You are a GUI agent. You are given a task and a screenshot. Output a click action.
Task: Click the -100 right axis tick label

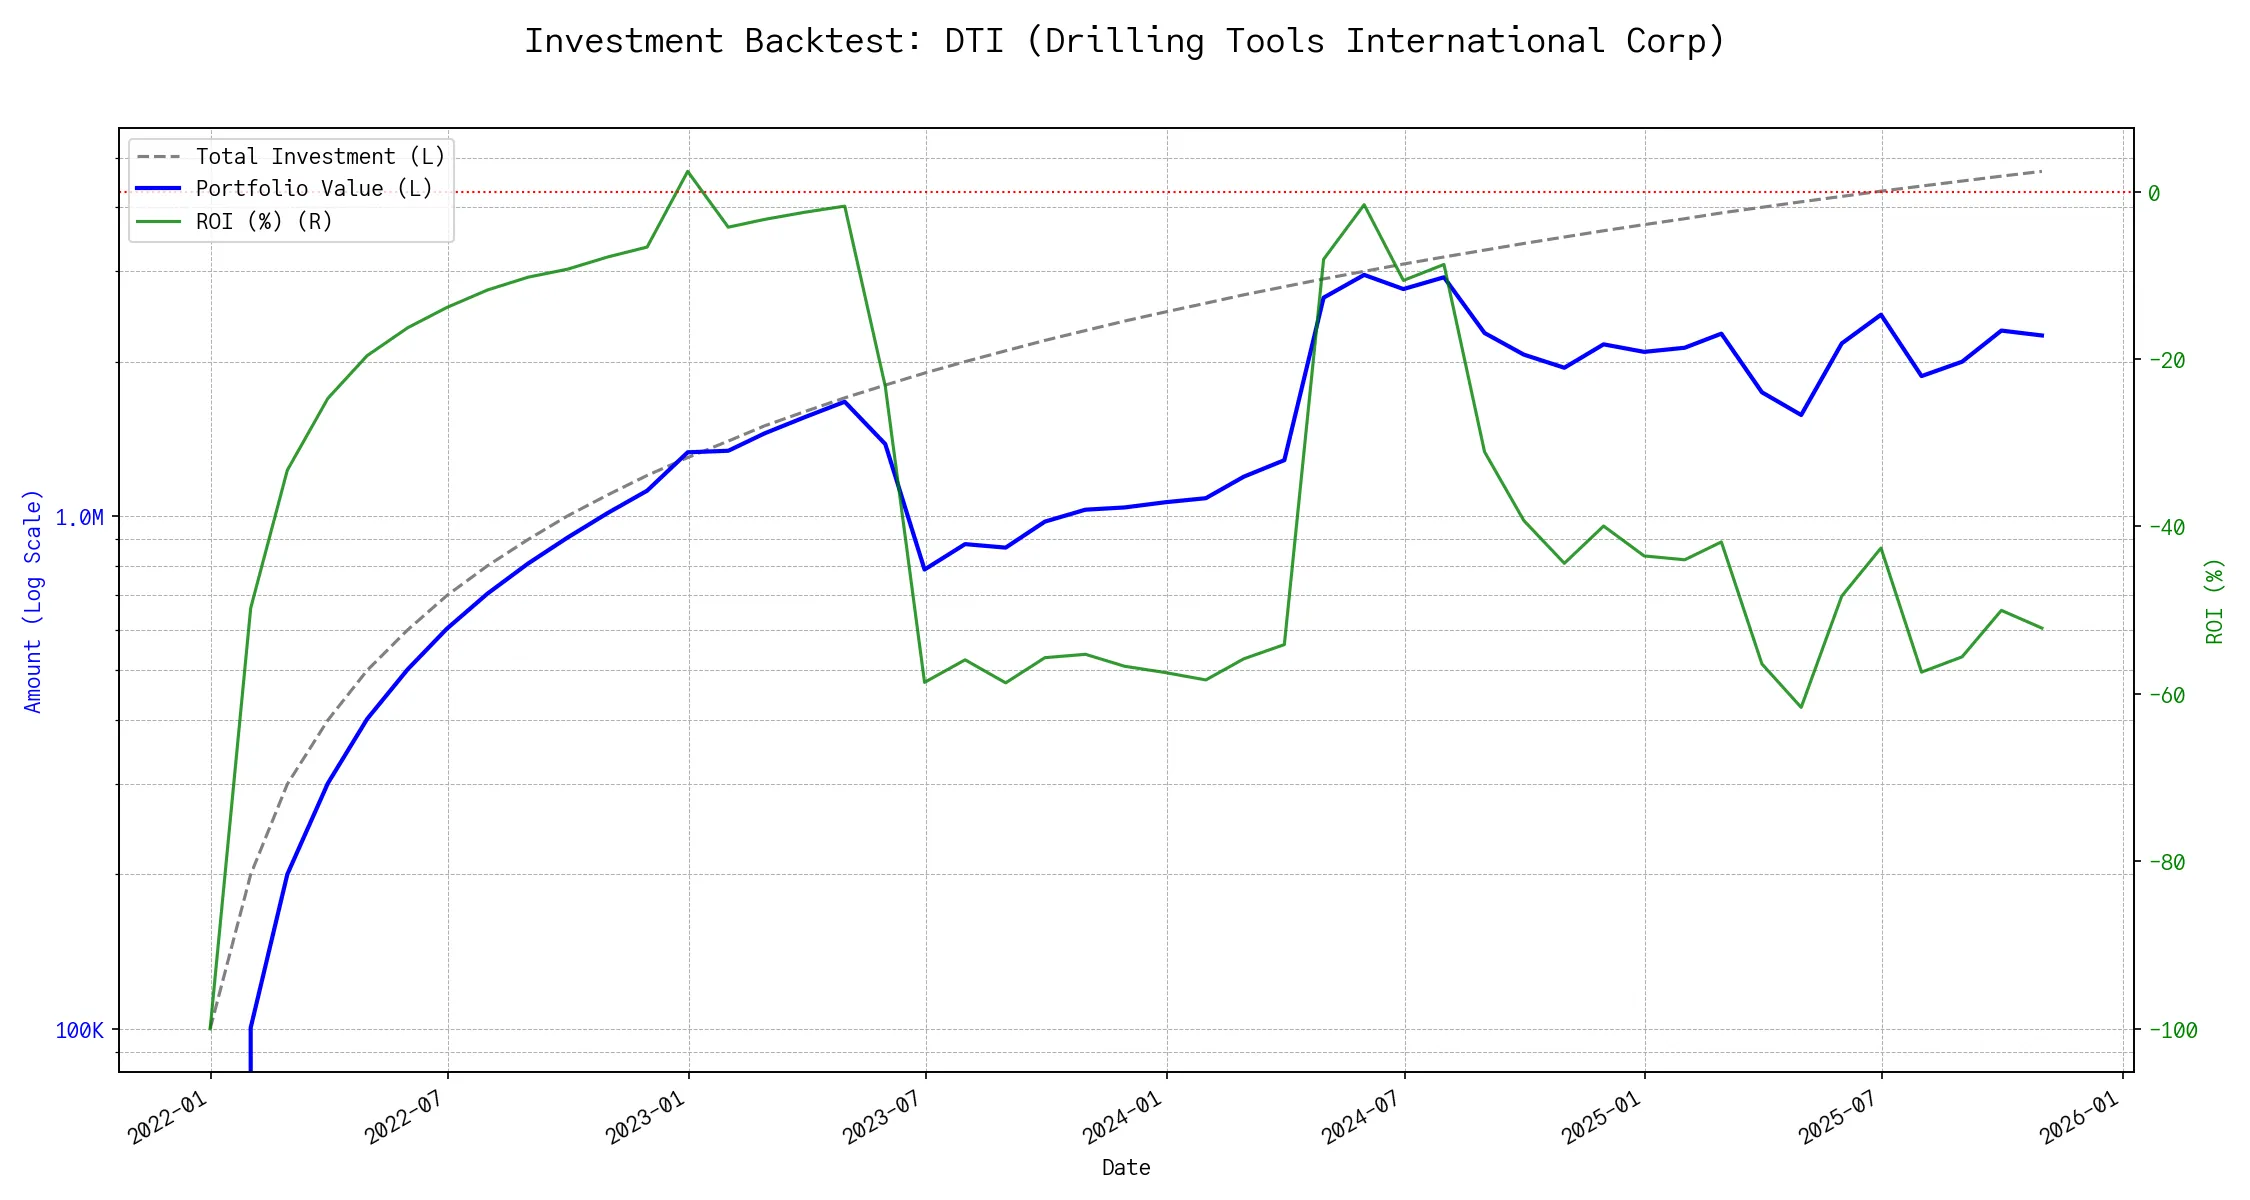click(2172, 1030)
